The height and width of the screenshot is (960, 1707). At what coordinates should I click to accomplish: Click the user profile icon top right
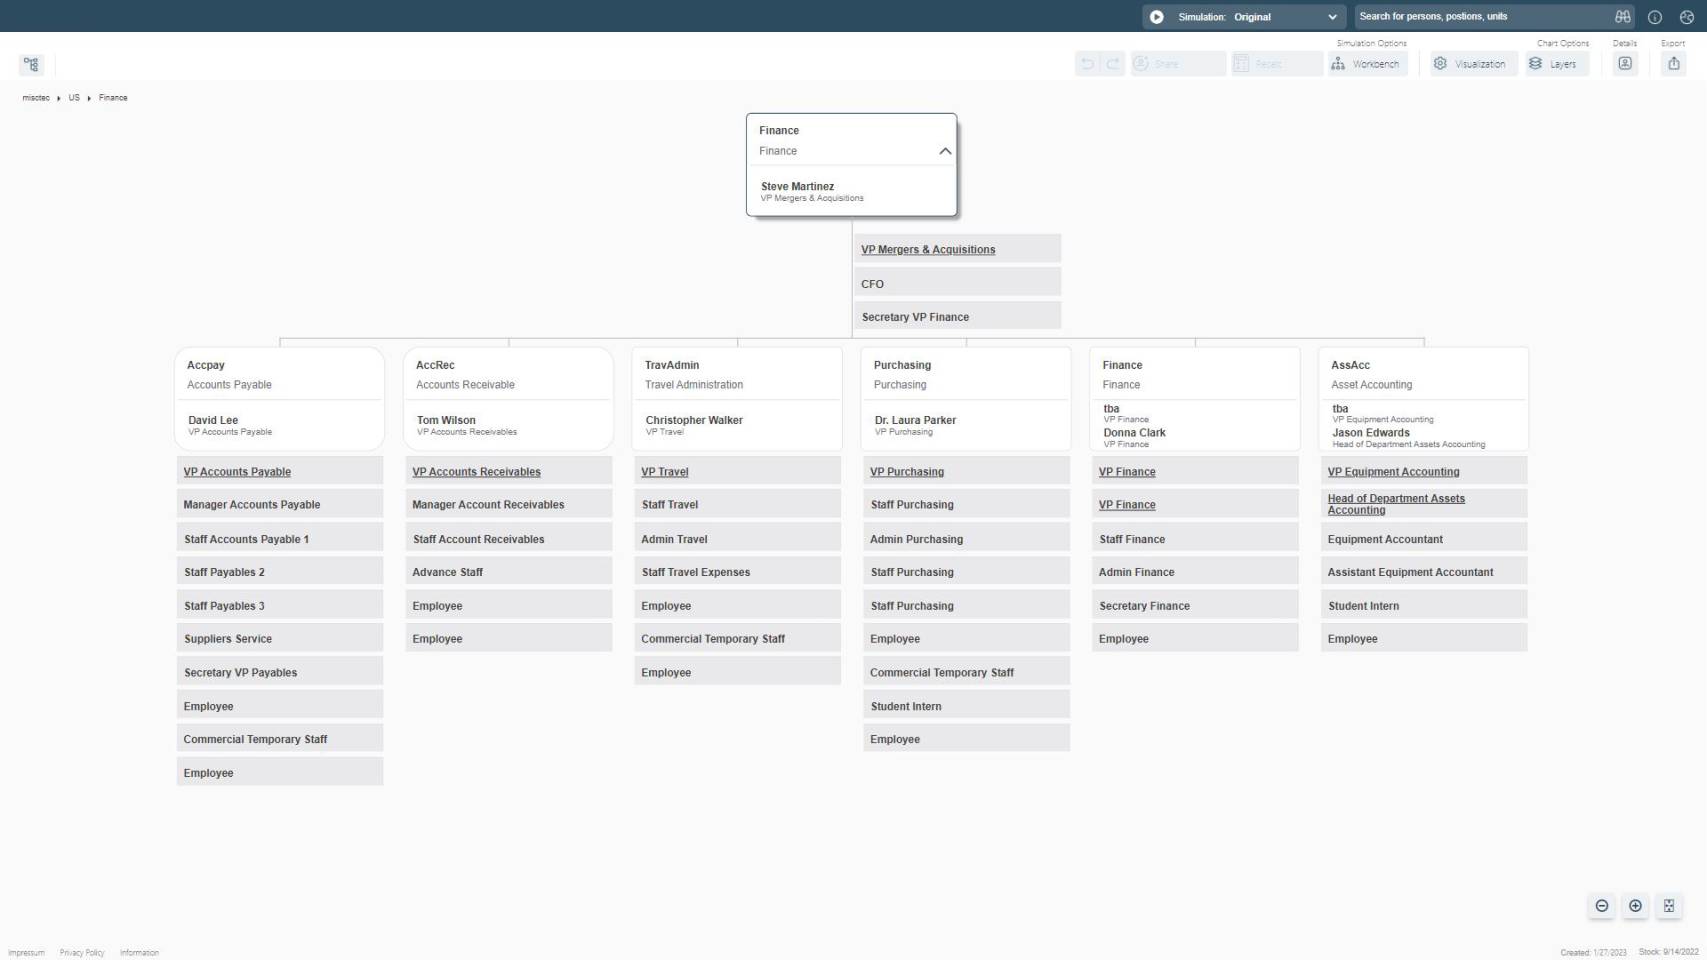tap(1687, 16)
